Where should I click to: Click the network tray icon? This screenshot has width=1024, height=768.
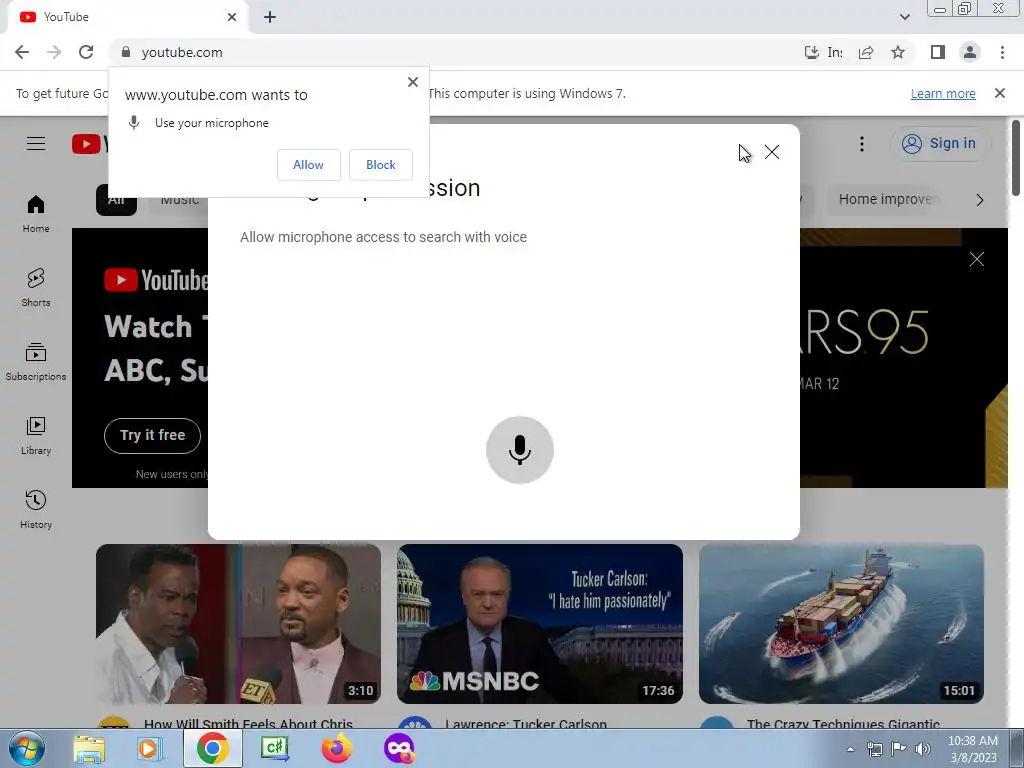click(874, 749)
